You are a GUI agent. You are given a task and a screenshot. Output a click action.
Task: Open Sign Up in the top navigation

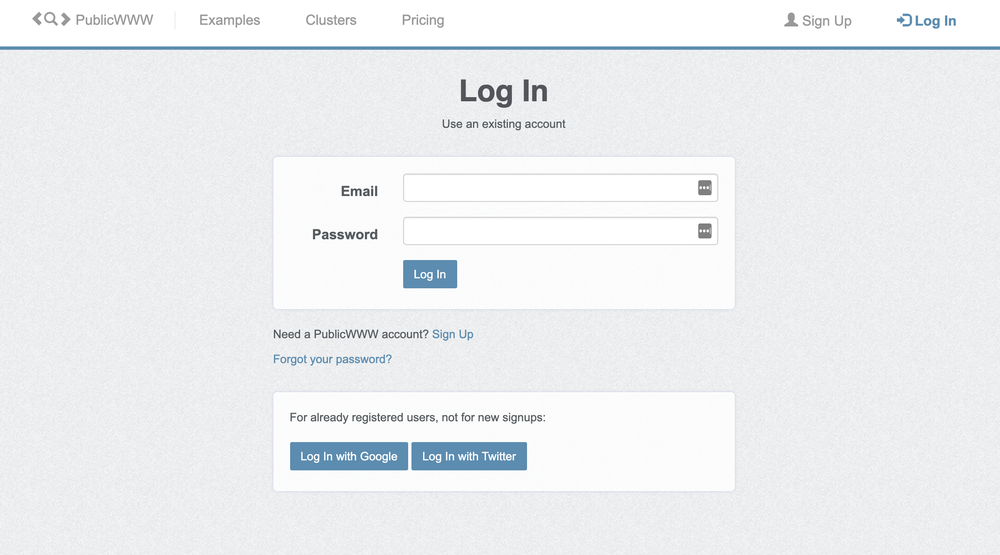tap(827, 21)
